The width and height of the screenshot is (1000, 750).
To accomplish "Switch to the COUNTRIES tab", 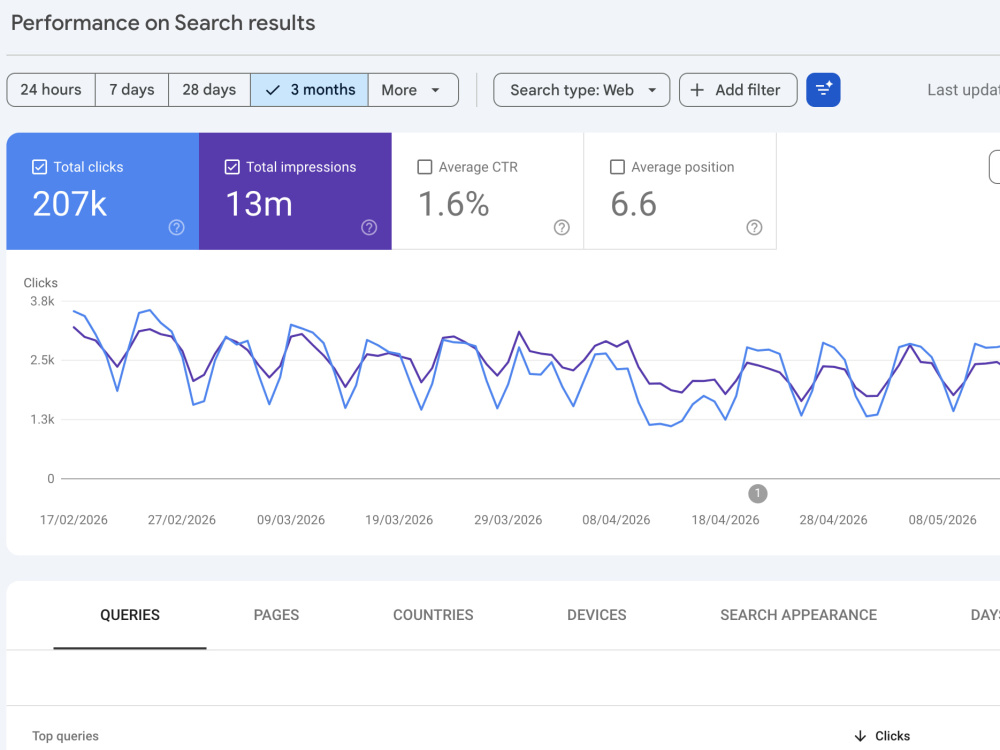I will pyautogui.click(x=433, y=615).
